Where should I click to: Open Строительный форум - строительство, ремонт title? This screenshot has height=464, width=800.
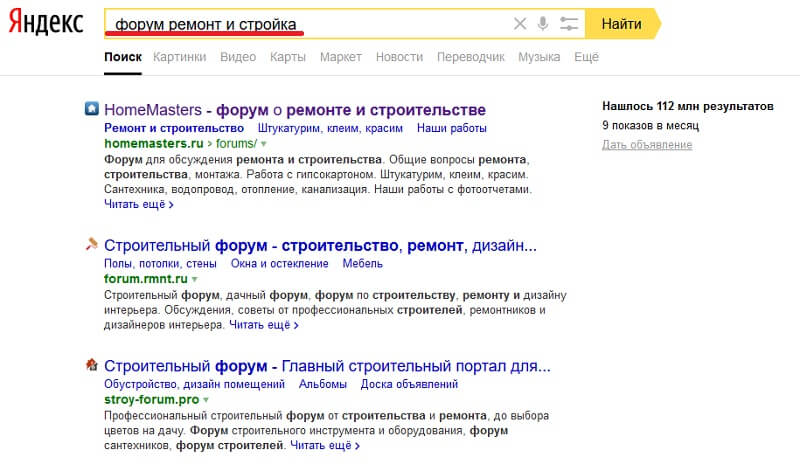[320, 246]
